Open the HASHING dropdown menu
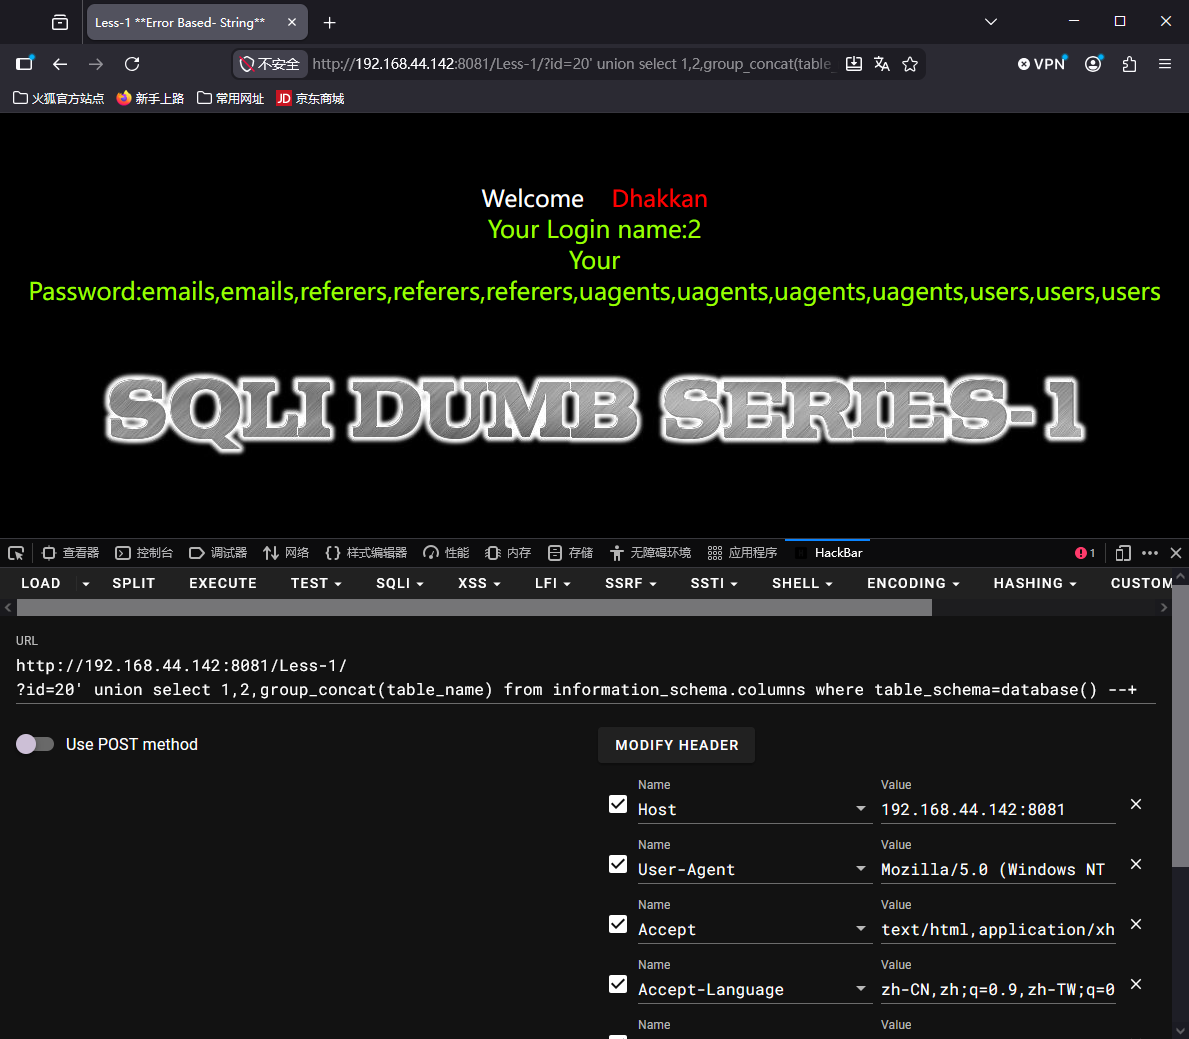The height and width of the screenshot is (1039, 1189). click(1035, 583)
